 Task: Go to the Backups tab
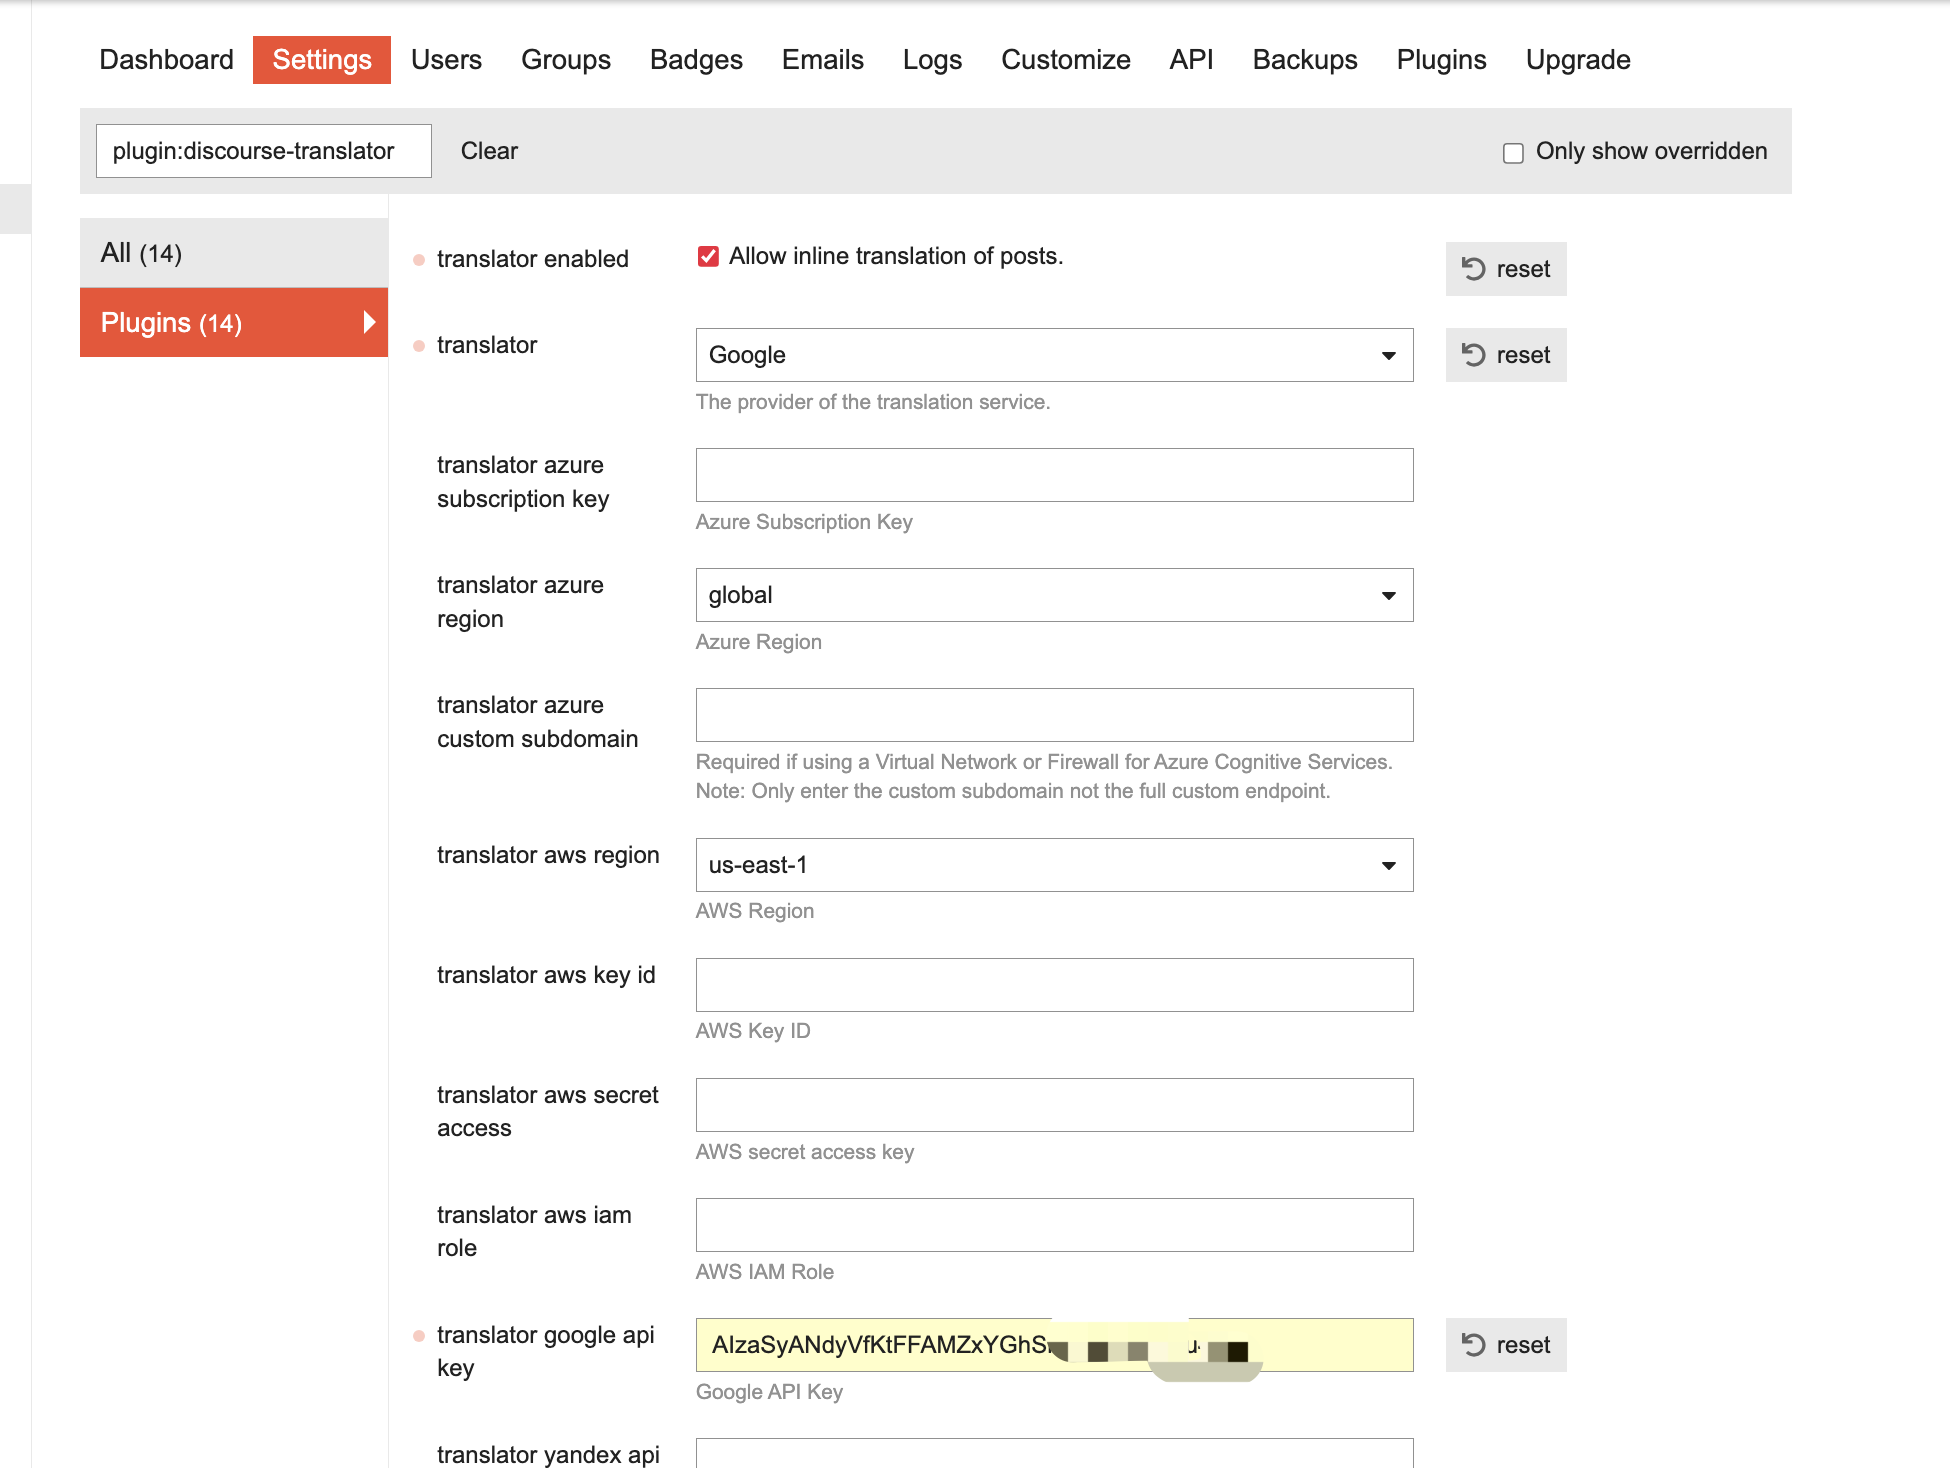coord(1304,60)
